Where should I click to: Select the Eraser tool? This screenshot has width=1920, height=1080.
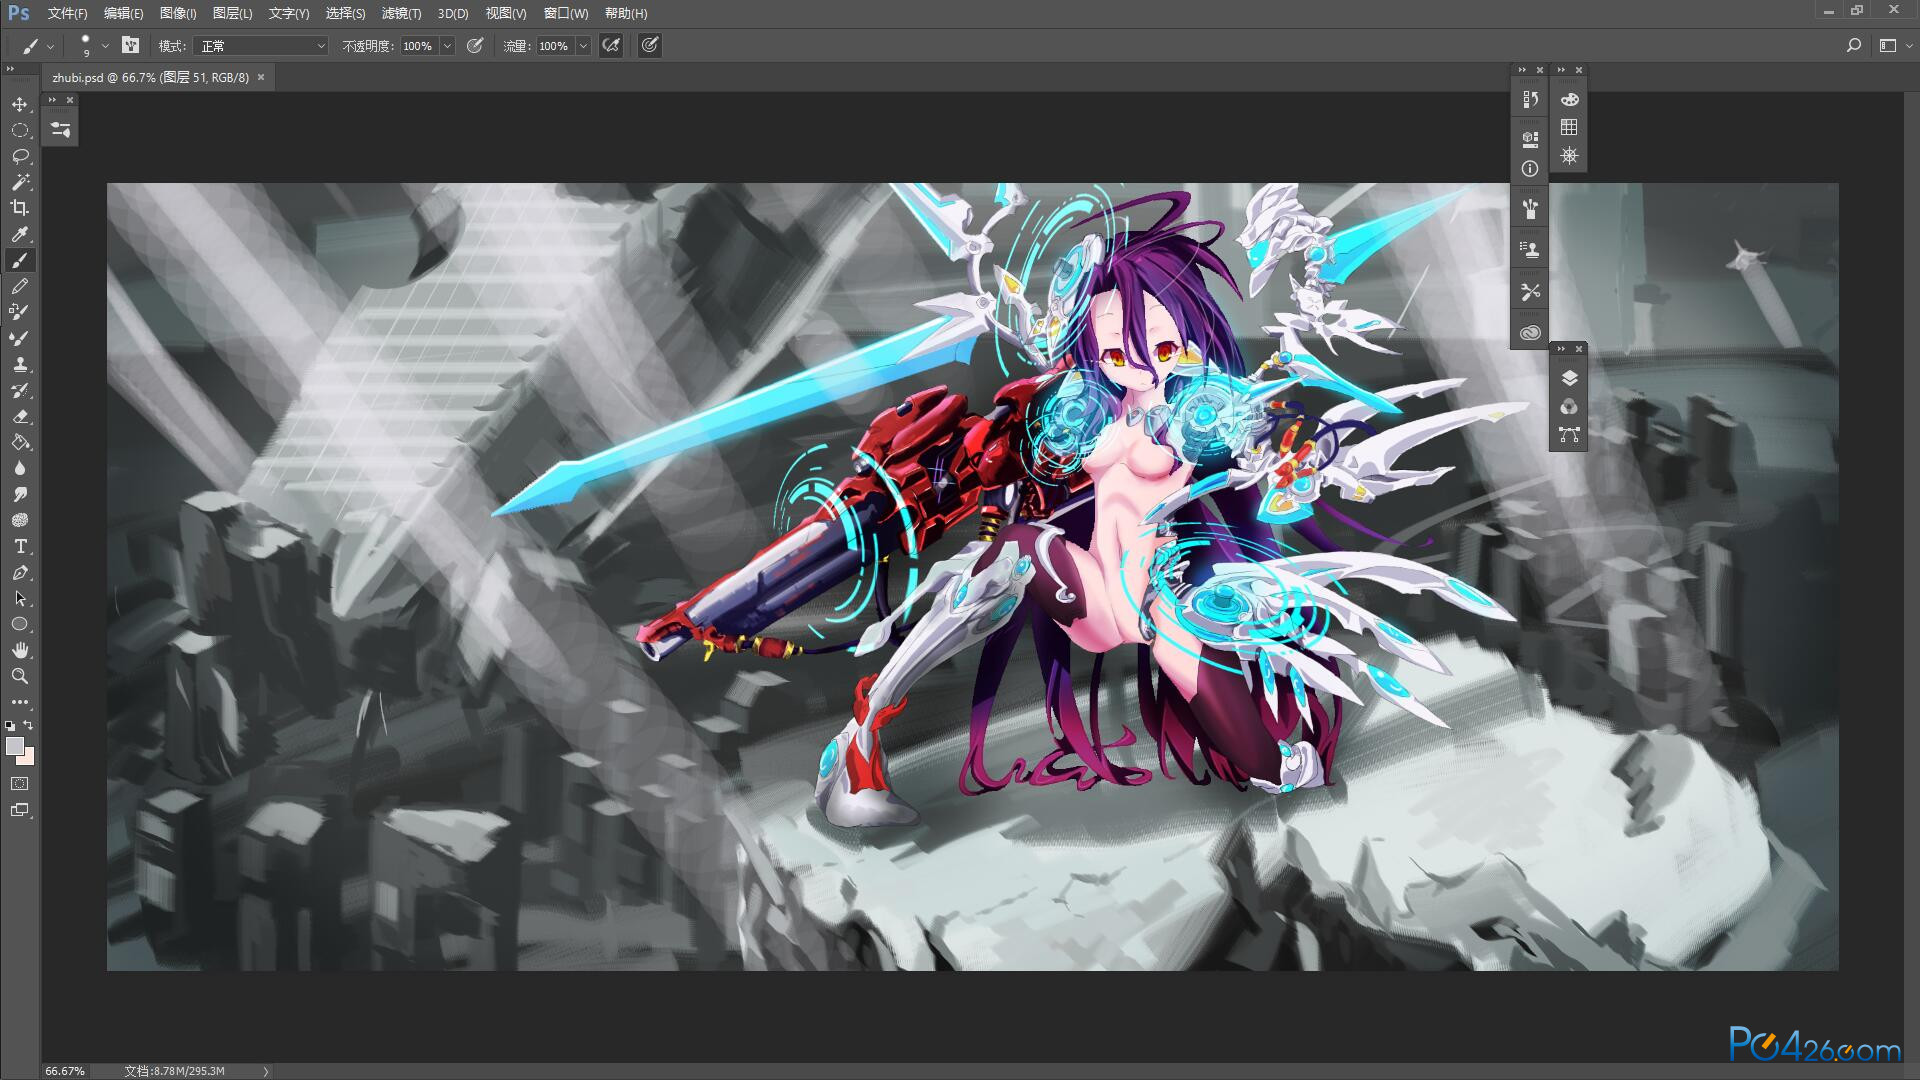pos(20,416)
